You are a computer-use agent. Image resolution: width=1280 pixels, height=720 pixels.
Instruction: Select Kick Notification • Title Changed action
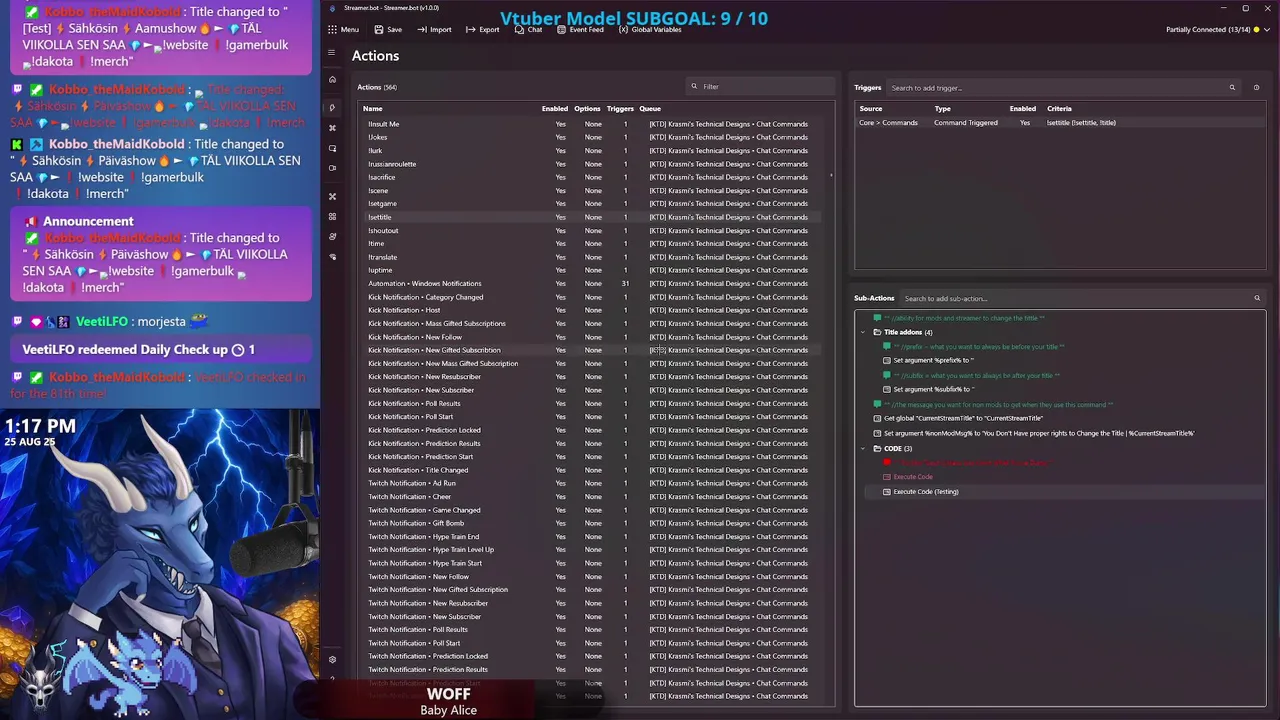coord(590,470)
